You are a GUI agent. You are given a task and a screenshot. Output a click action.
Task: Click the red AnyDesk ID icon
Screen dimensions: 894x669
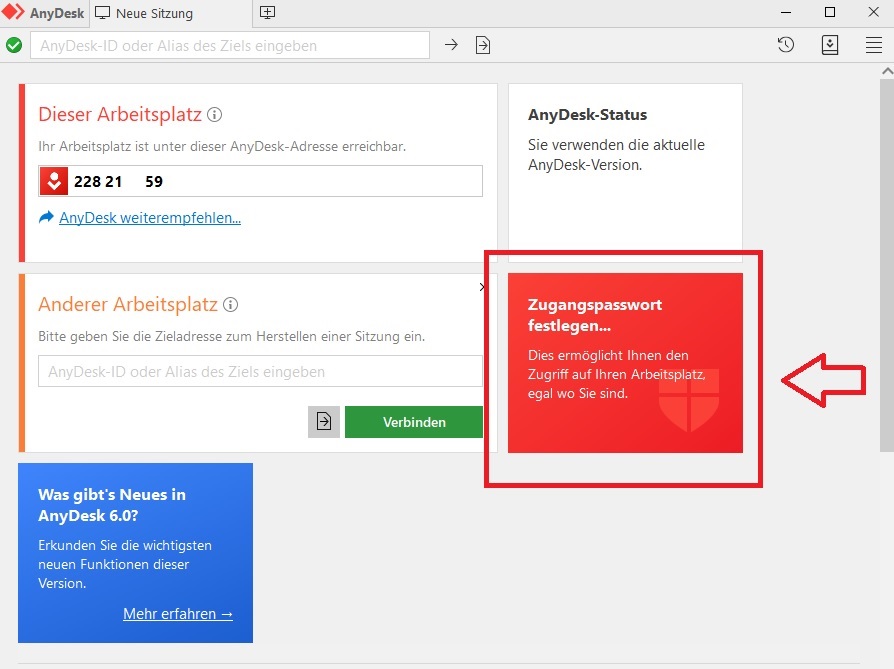(54, 181)
